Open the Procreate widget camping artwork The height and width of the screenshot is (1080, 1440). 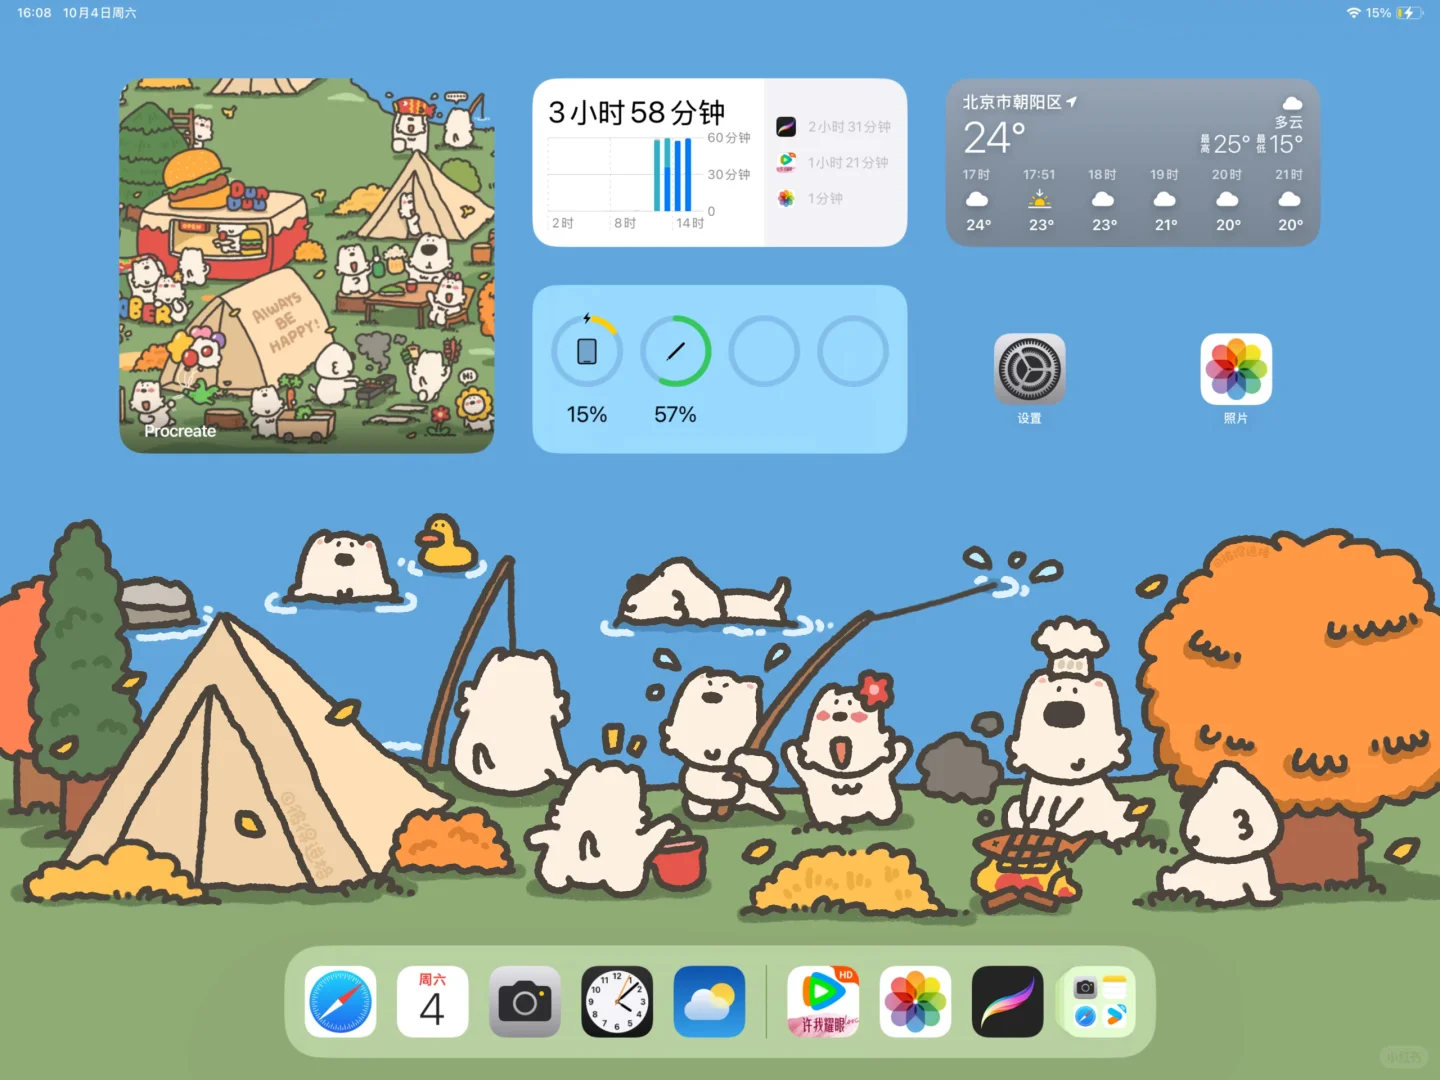pos(307,266)
